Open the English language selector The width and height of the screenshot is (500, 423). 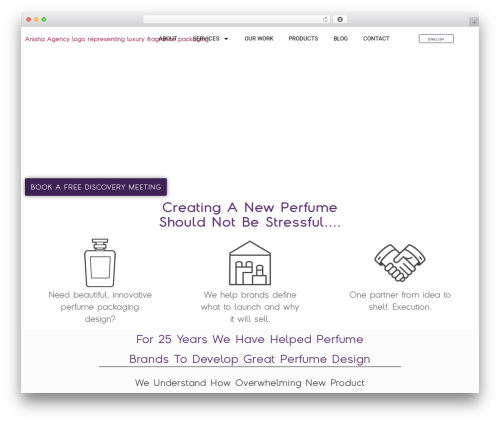point(436,39)
